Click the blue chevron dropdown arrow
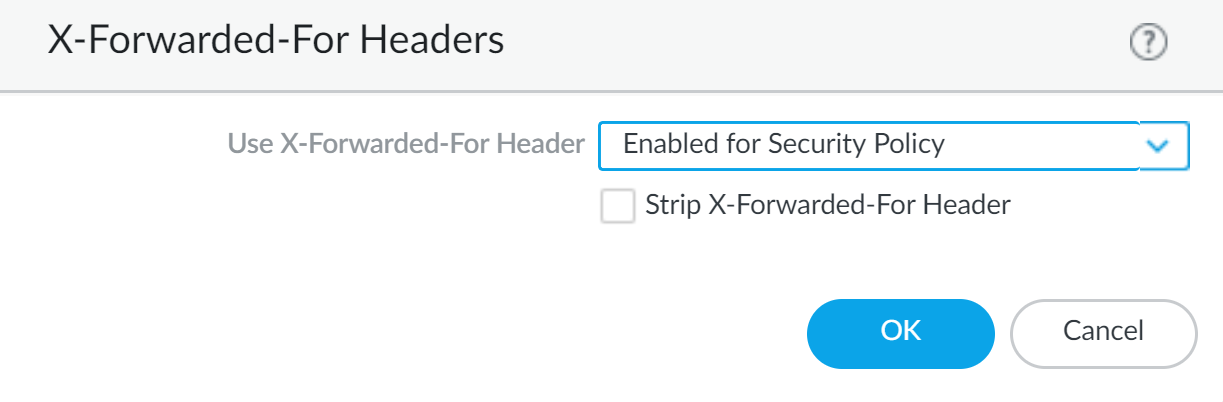 coord(1158,146)
